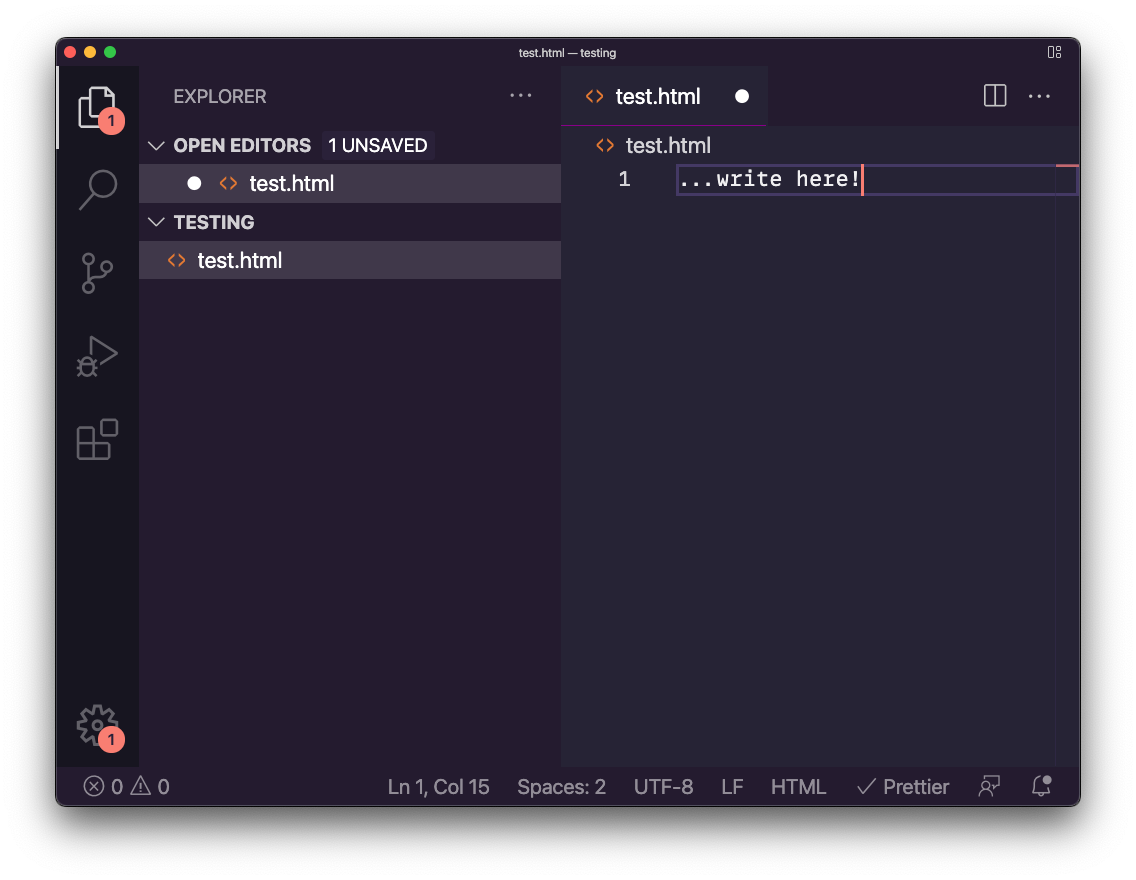Open the Search view icon
Screen dimensions: 1136x880
97,189
